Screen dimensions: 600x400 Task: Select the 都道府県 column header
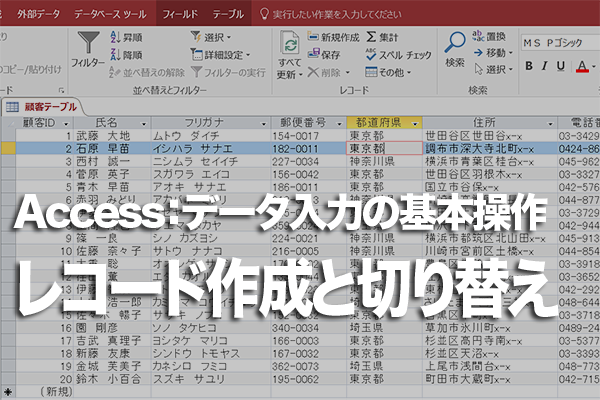tap(384, 123)
